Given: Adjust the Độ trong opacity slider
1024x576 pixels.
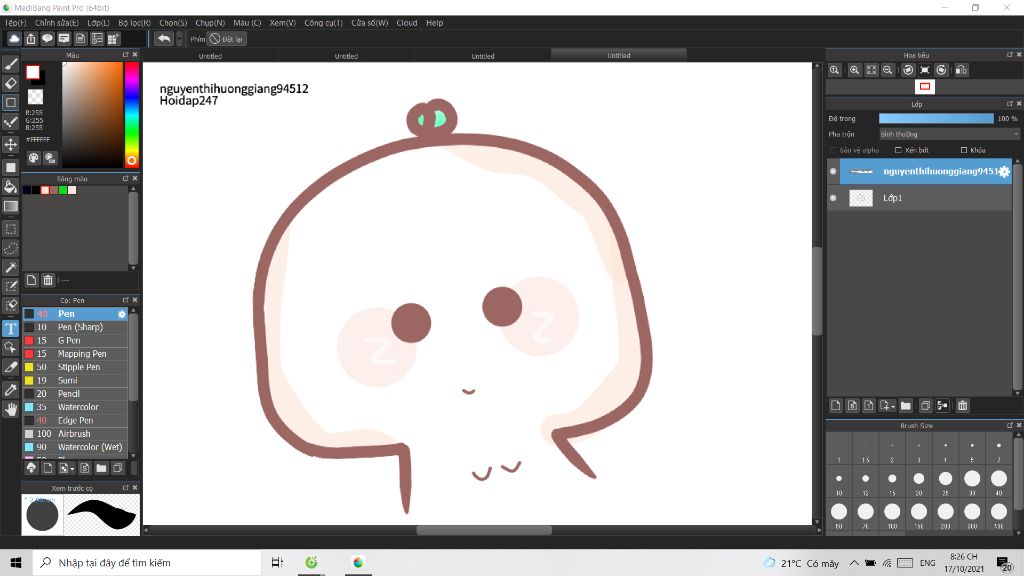Looking at the screenshot, I should click(936, 118).
